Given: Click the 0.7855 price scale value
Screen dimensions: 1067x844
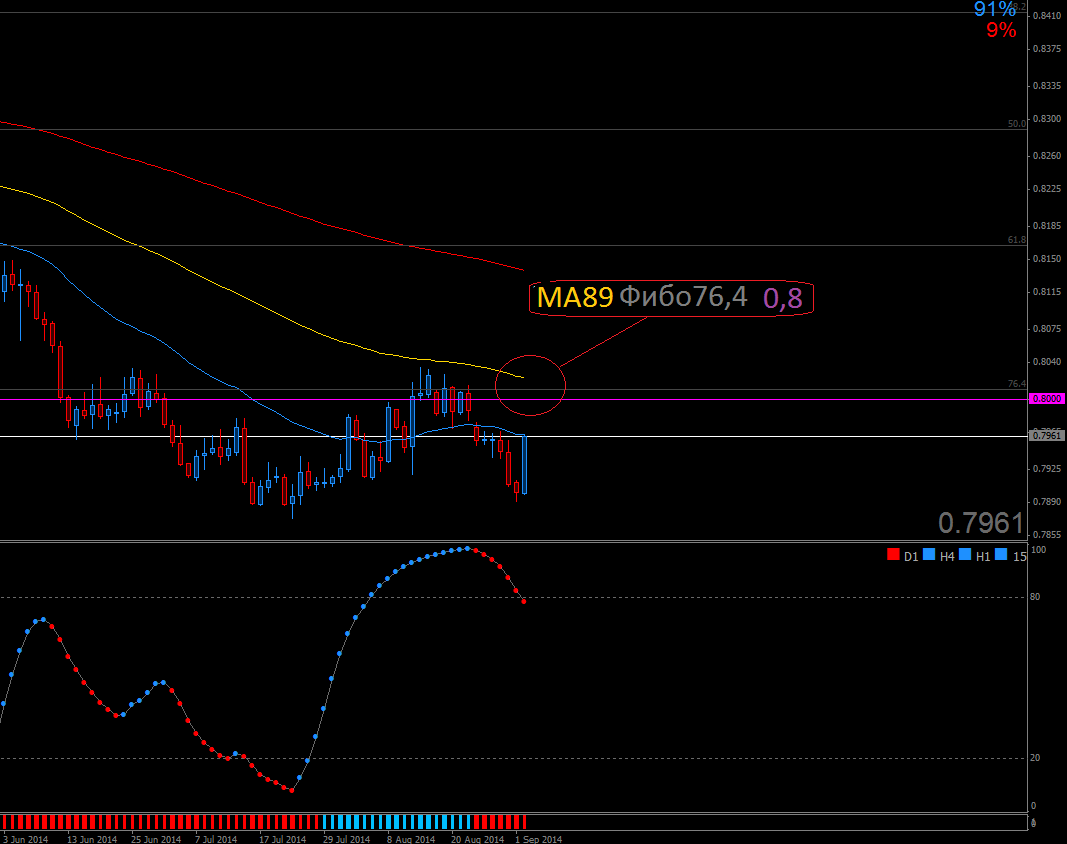Looking at the screenshot, I should [x=1047, y=535].
